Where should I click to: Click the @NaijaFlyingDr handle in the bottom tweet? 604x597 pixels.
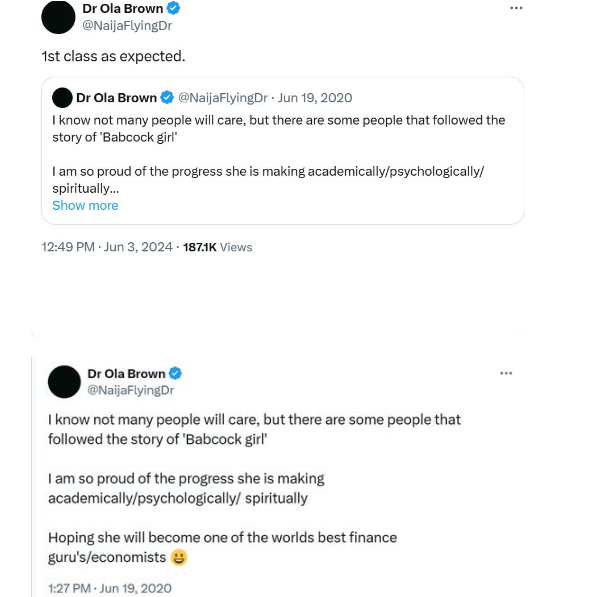tap(130, 390)
